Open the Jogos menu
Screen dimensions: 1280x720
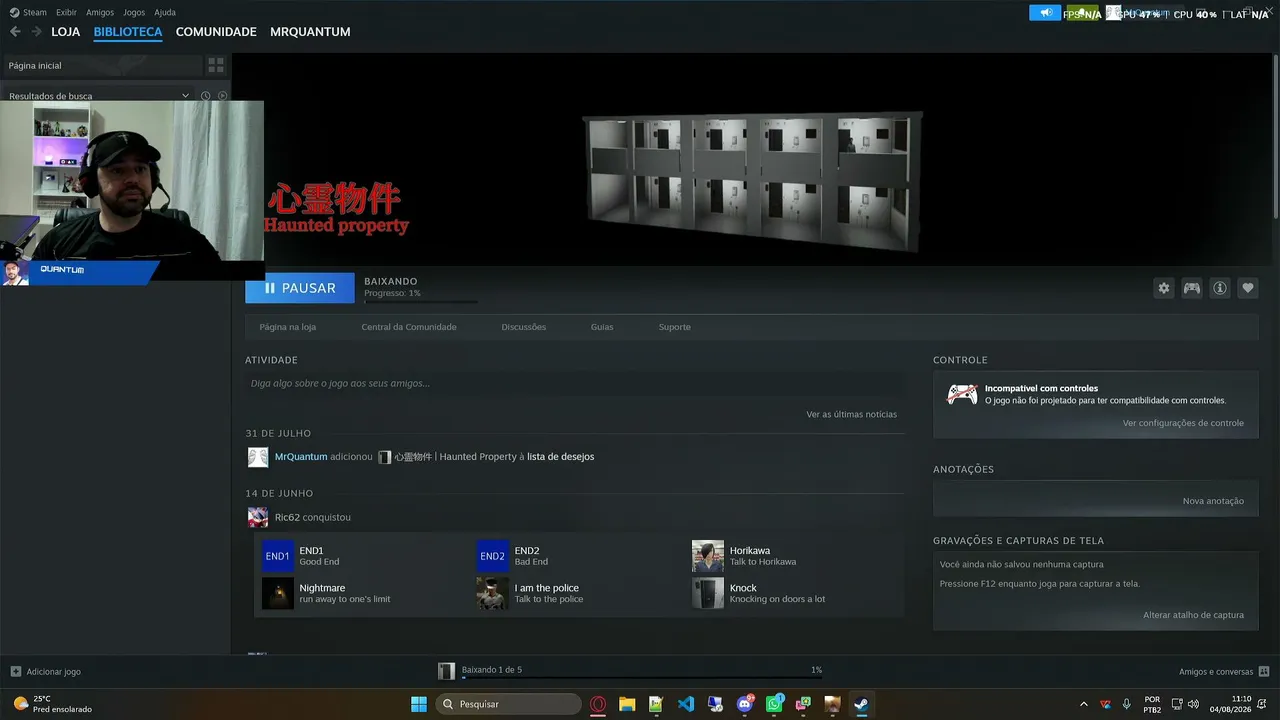pyautogui.click(x=134, y=13)
